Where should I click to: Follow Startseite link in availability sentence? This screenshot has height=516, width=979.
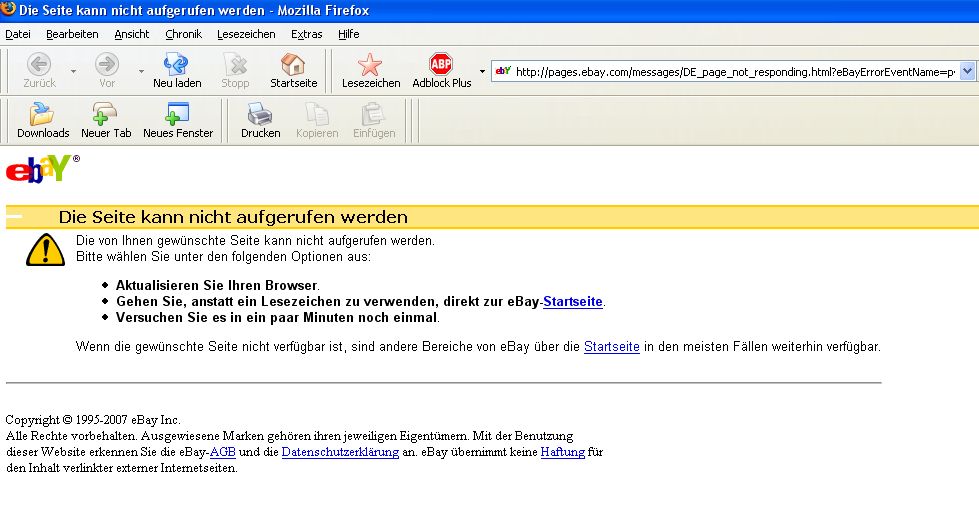611,347
